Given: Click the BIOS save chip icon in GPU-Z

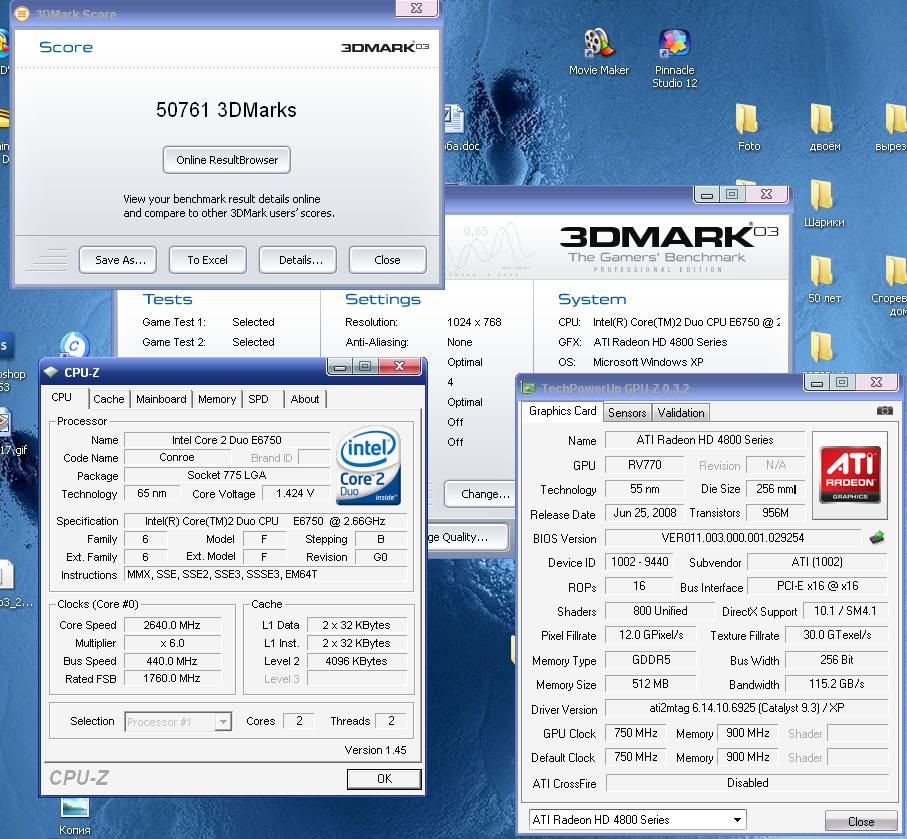Looking at the screenshot, I should point(877,538).
